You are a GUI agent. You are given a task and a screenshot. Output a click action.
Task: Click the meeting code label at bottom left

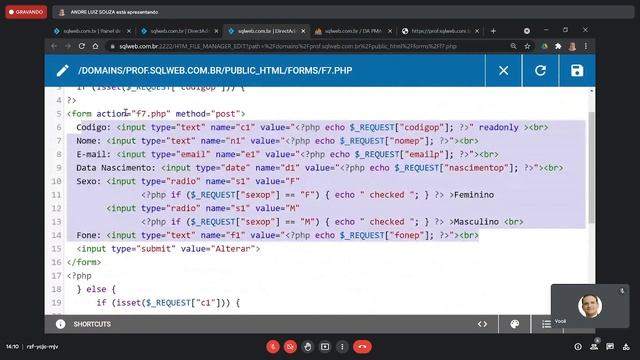tap(42, 347)
